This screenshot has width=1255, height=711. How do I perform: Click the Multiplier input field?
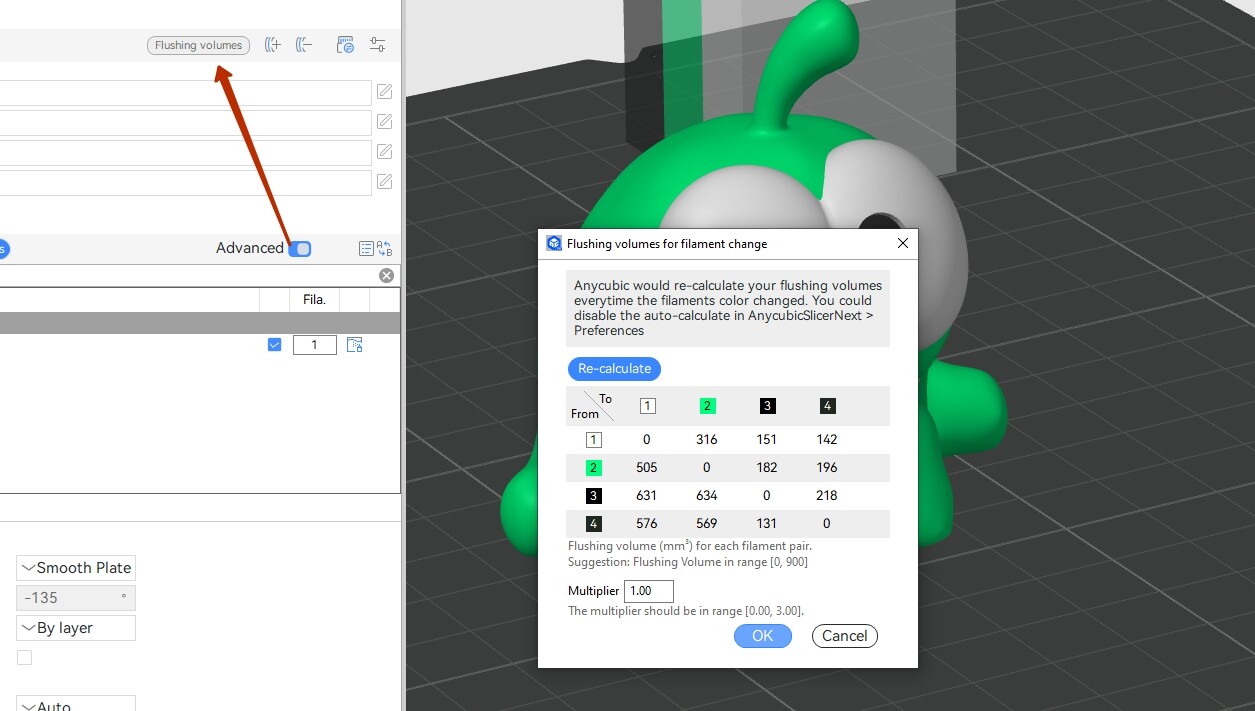[x=649, y=591]
